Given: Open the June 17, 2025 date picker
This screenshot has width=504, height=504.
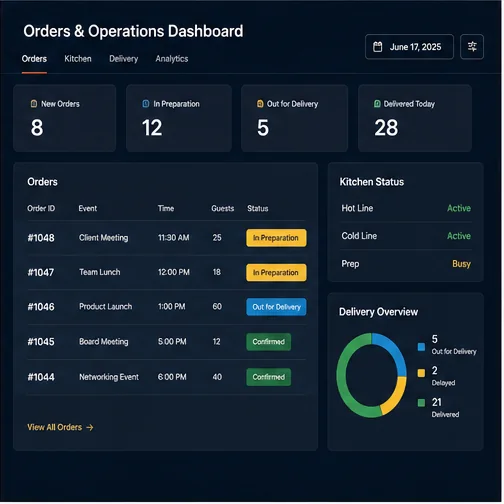Looking at the screenshot, I should click(x=410, y=47).
